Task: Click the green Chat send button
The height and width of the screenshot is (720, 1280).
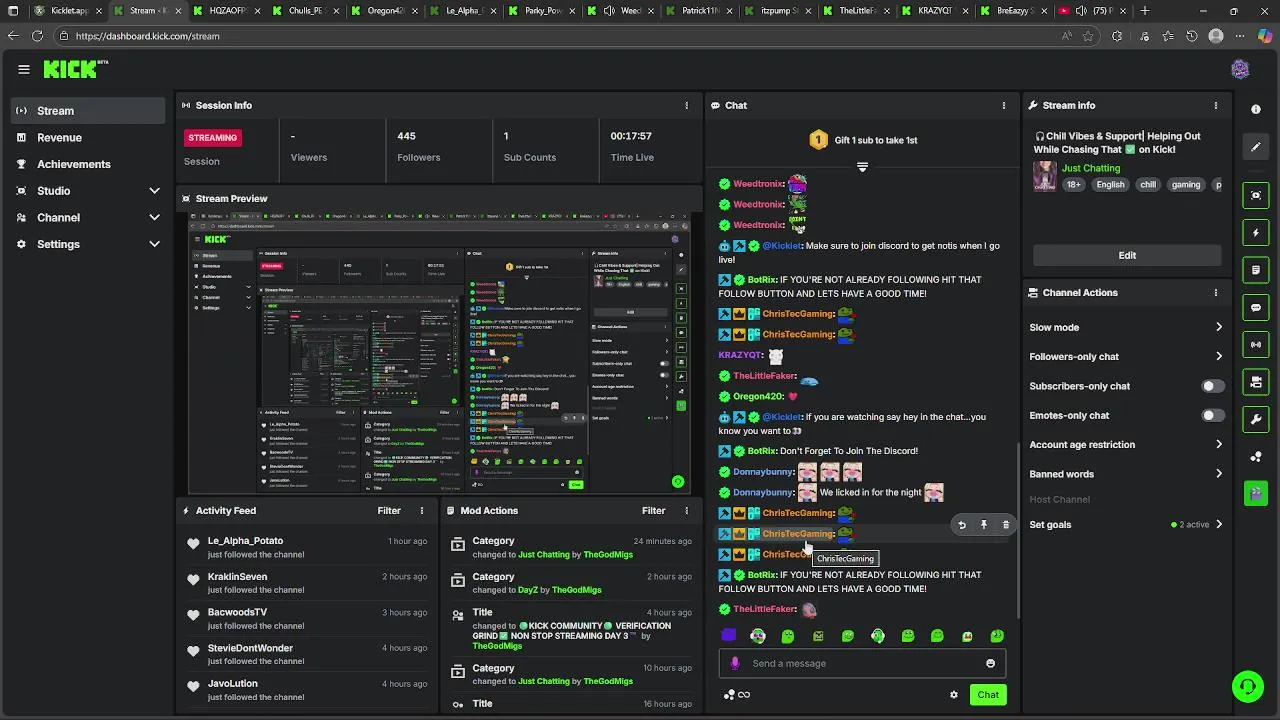Action: click(988, 695)
